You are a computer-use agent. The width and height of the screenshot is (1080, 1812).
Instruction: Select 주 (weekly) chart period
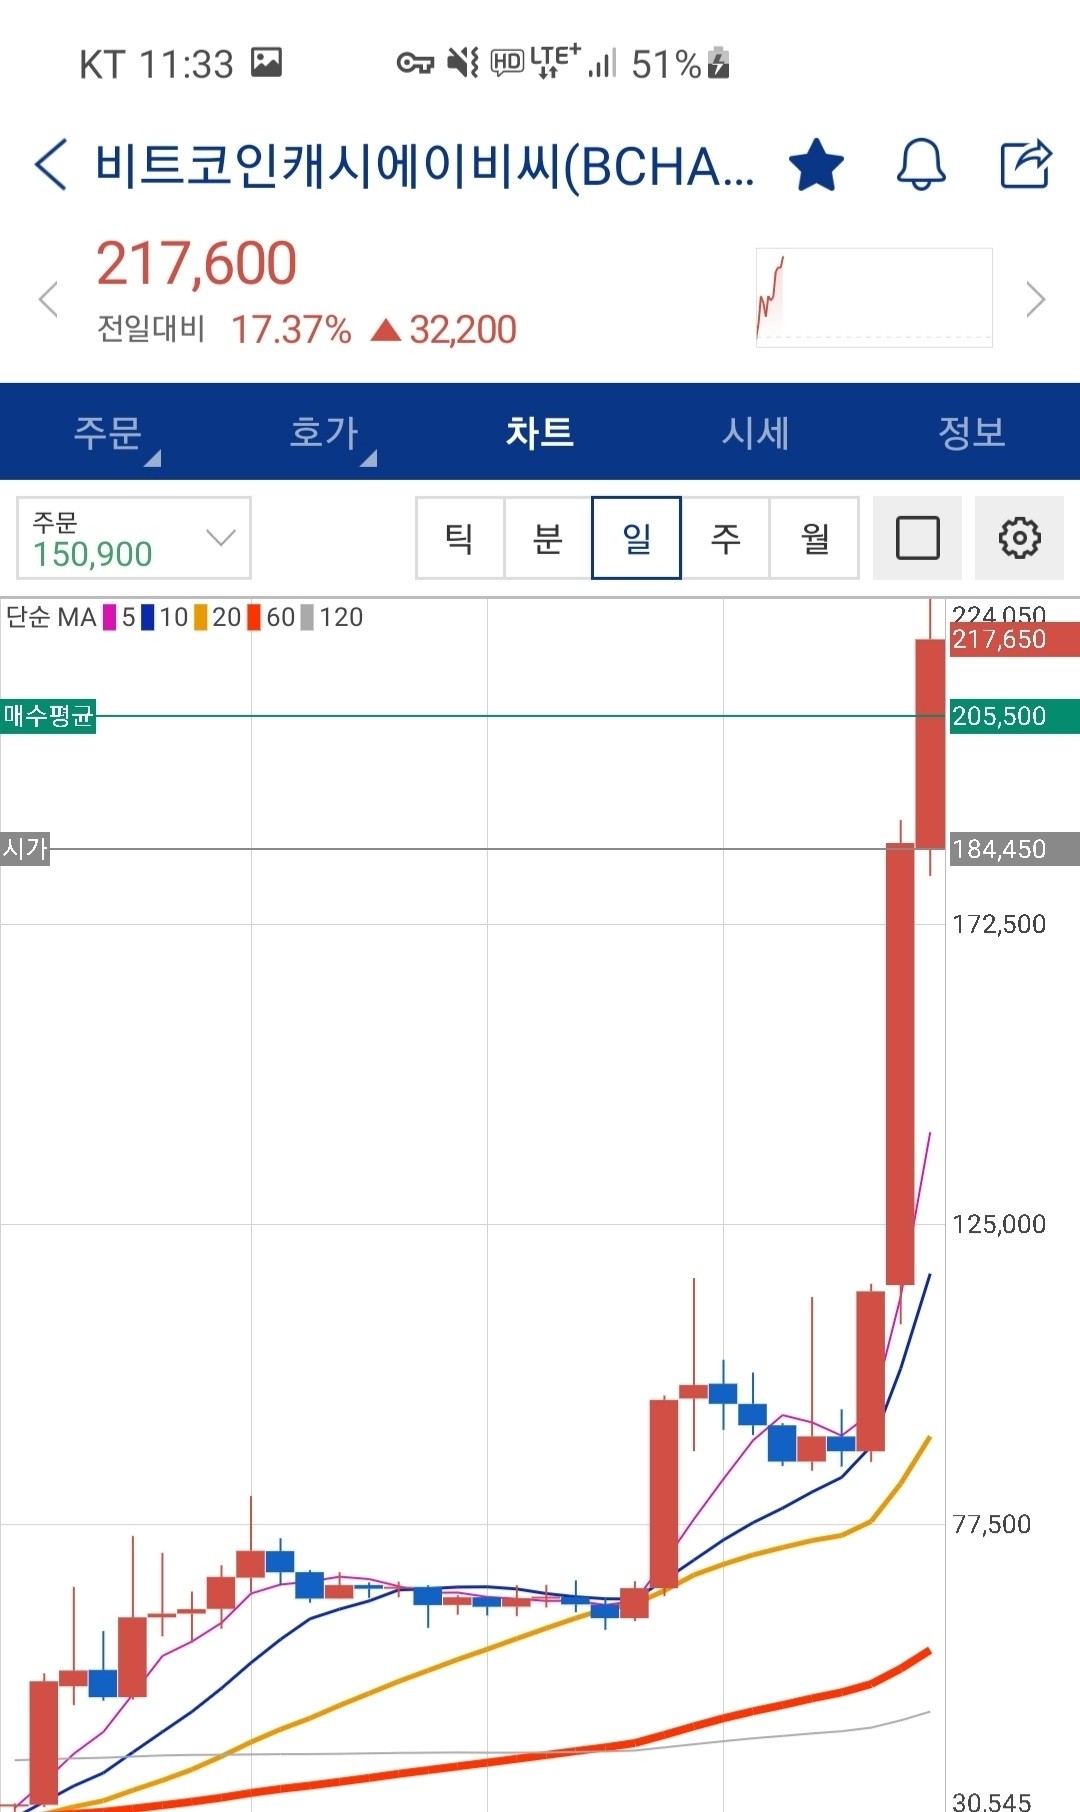pyautogui.click(x=725, y=538)
